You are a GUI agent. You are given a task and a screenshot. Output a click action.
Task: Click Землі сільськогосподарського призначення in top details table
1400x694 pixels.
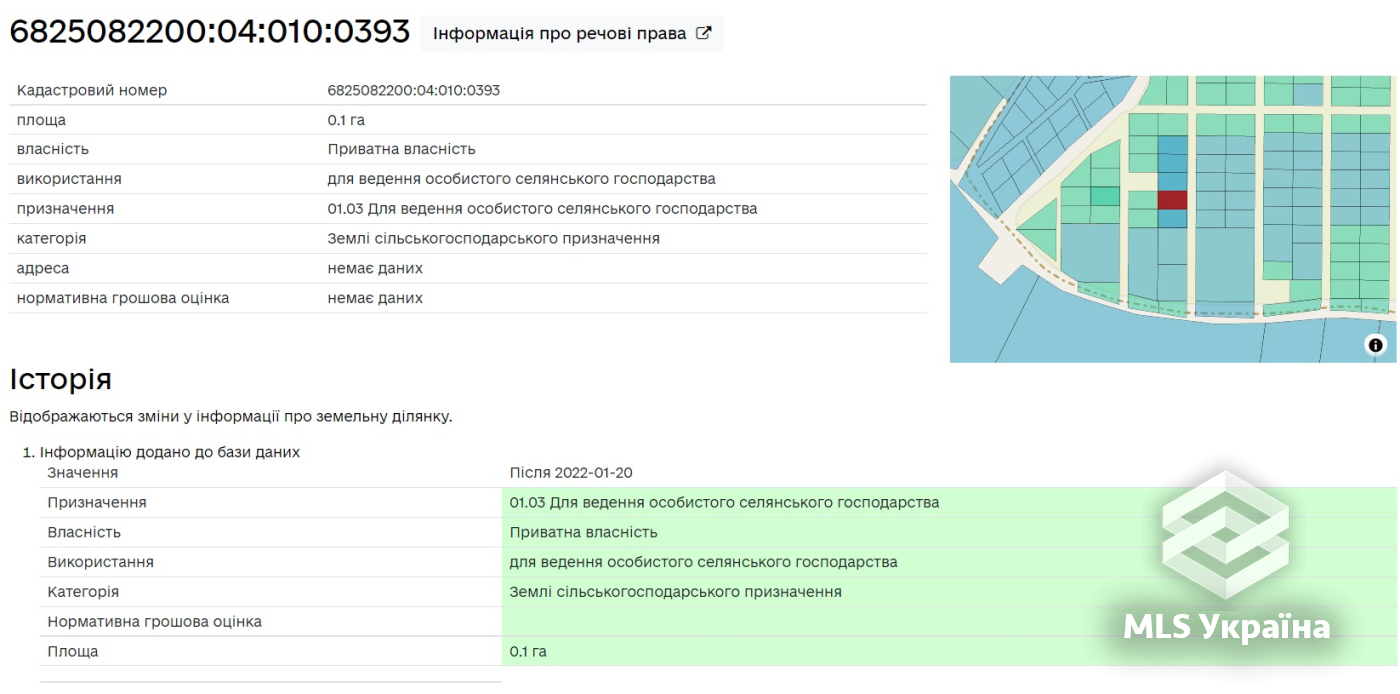(x=494, y=239)
